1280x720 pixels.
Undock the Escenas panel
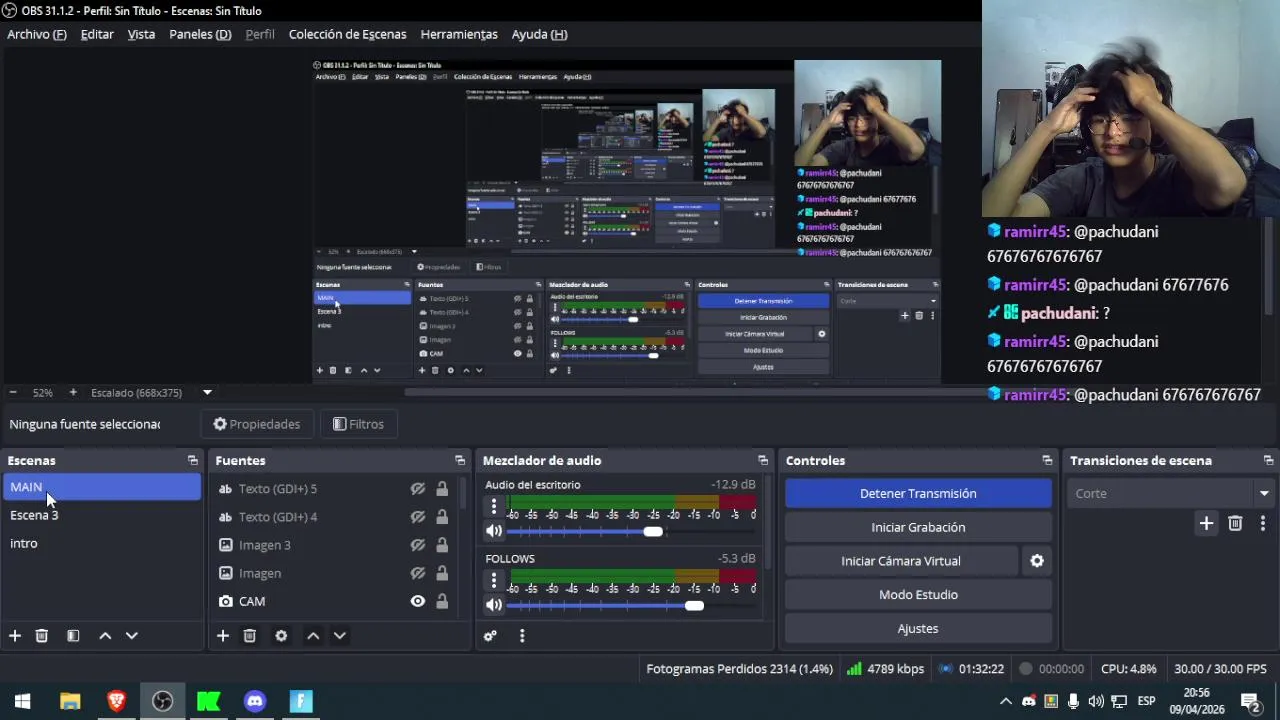(x=193, y=461)
